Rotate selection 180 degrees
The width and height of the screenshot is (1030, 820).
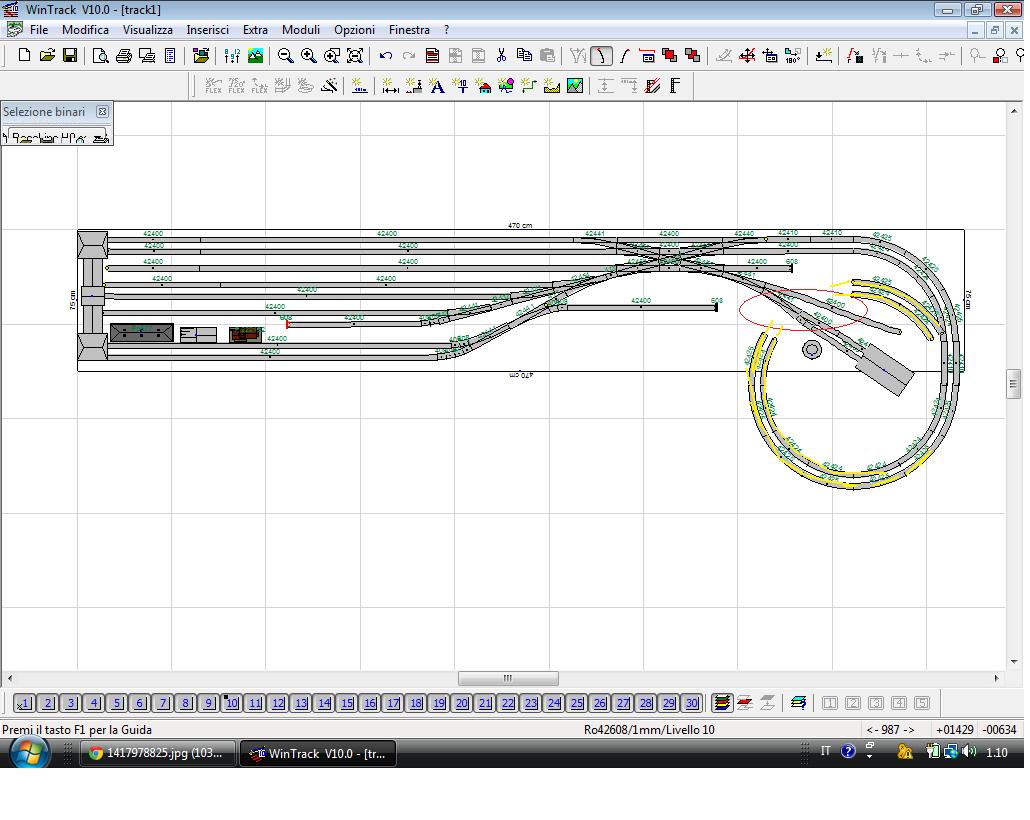pyautogui.click(x=793, y=56)
